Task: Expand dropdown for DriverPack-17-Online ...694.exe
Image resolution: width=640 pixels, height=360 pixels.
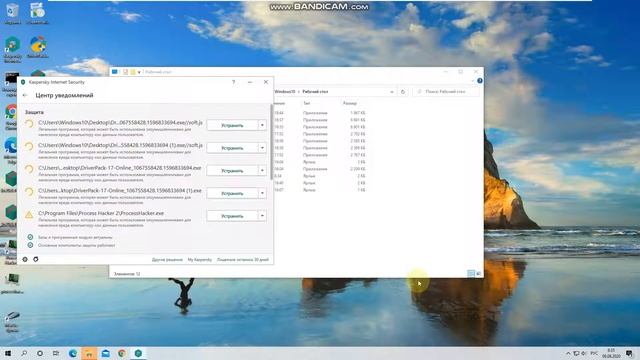Action: pos(262,171)
